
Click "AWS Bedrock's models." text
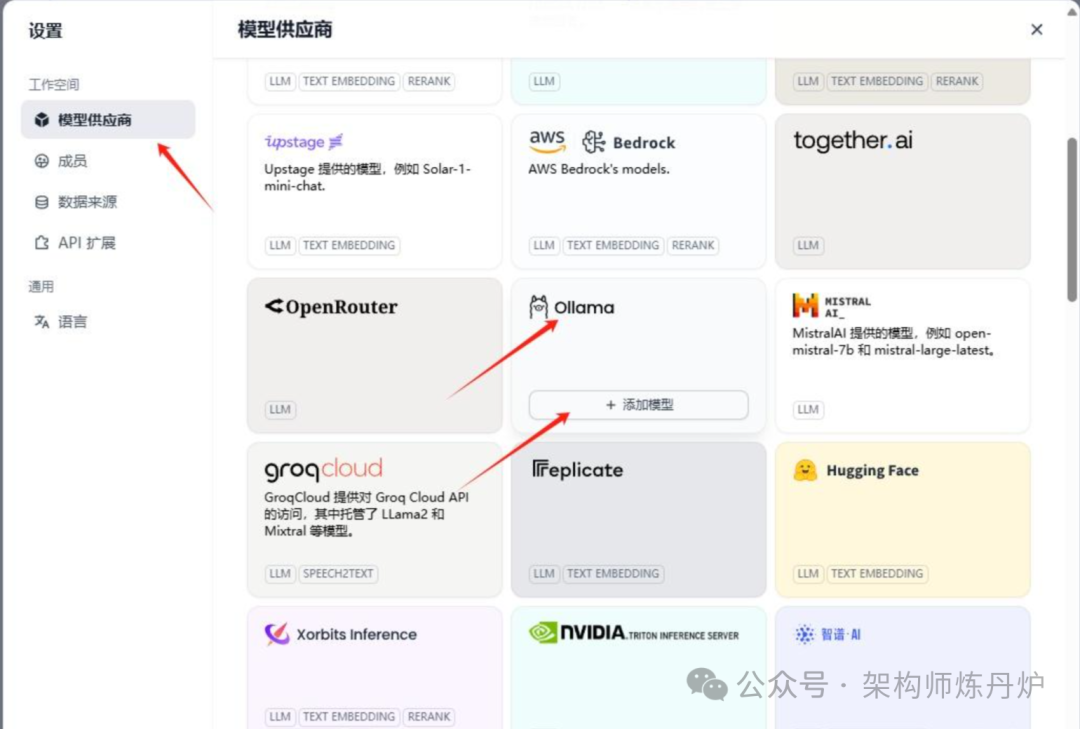tap(599, 170)
